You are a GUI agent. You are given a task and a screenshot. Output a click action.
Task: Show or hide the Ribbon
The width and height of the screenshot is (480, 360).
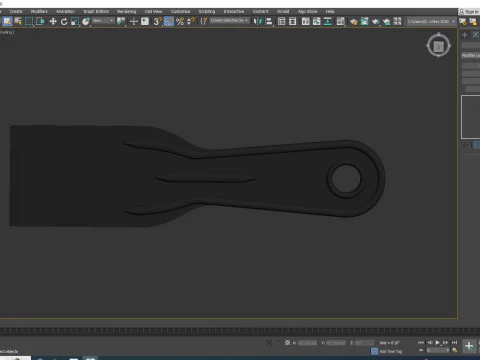305,22
